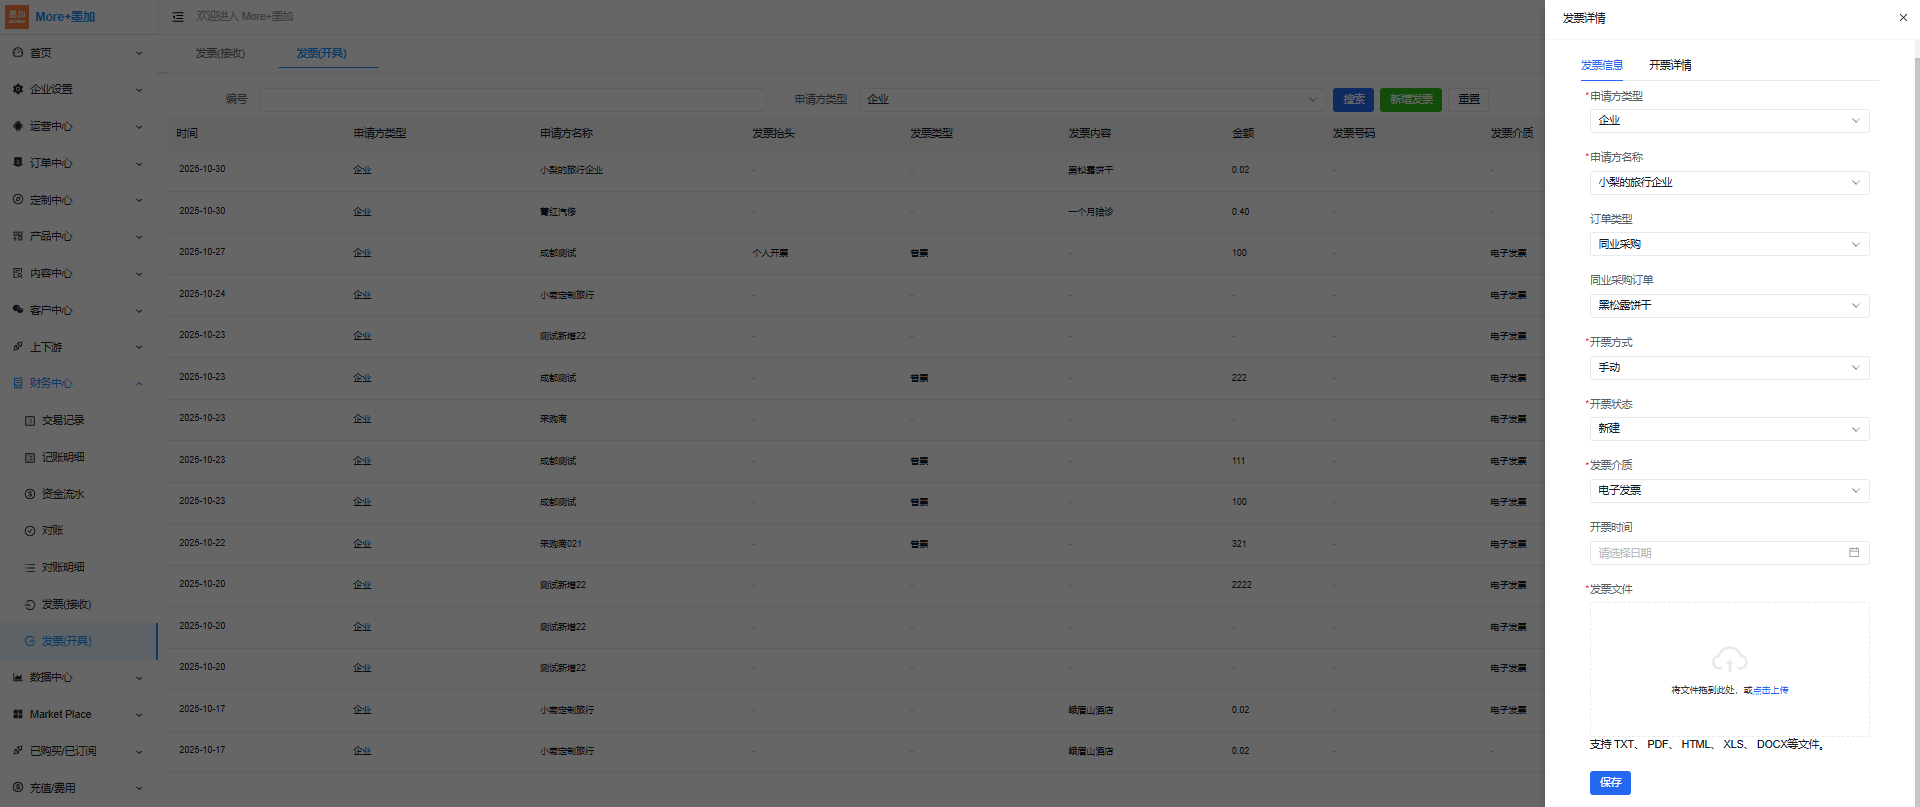Image resolution: width=1920 pixels, height=807 pixels.
Task: Close the 发票详情 panel with the X icon
Action: (x=1902, y=18)
